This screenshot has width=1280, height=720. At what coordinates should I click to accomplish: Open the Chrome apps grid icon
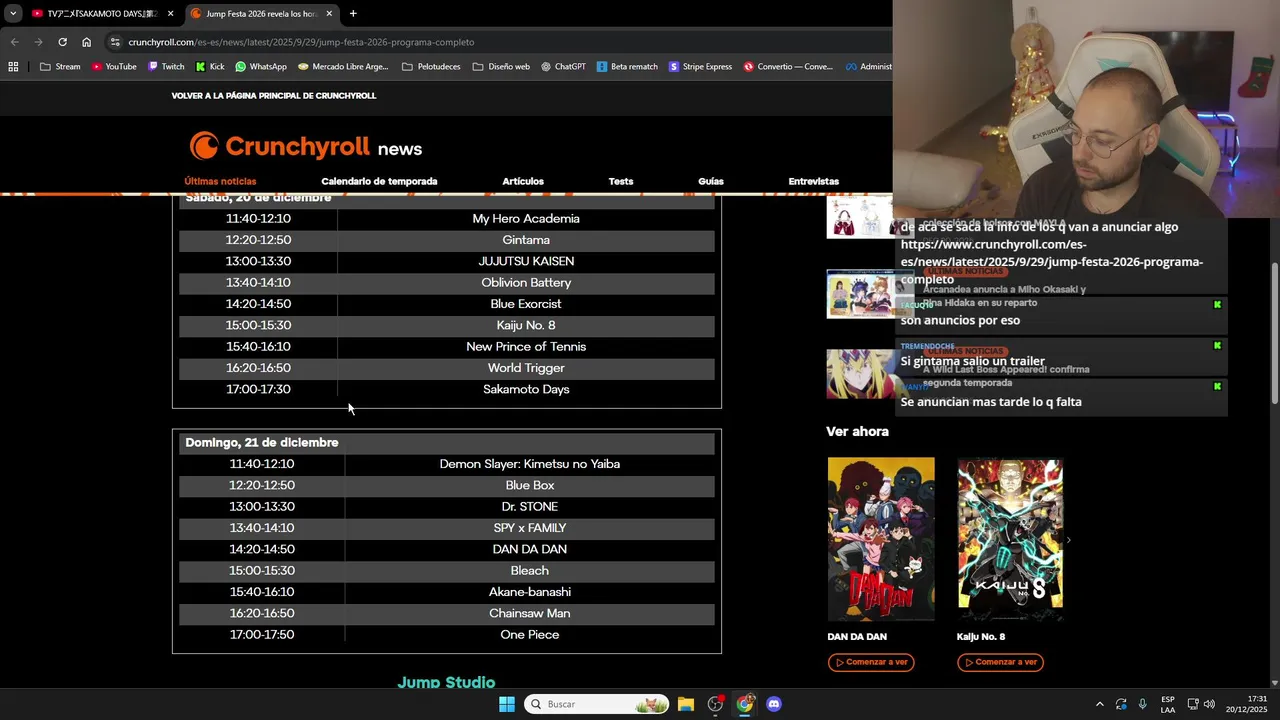(x=13, y=67)
